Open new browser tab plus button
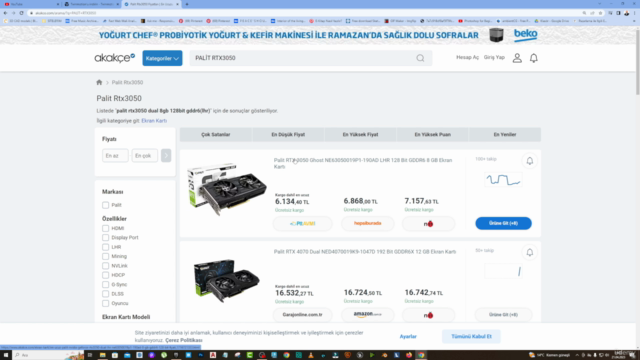 point(187,4)
